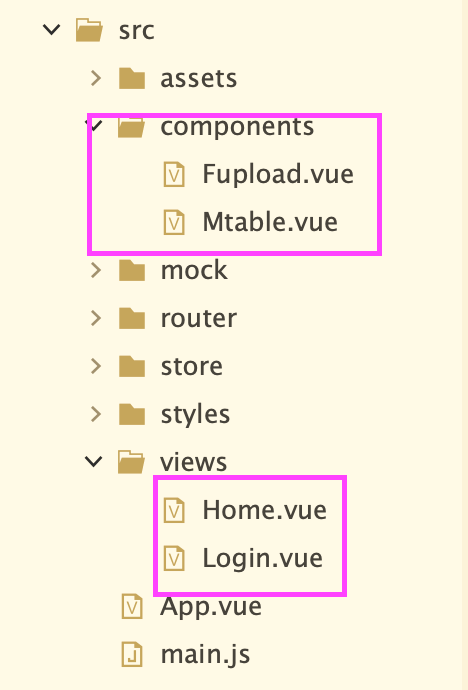Open the Login.vue file
This screenshot has width=468, height=690.
point(263,559)
